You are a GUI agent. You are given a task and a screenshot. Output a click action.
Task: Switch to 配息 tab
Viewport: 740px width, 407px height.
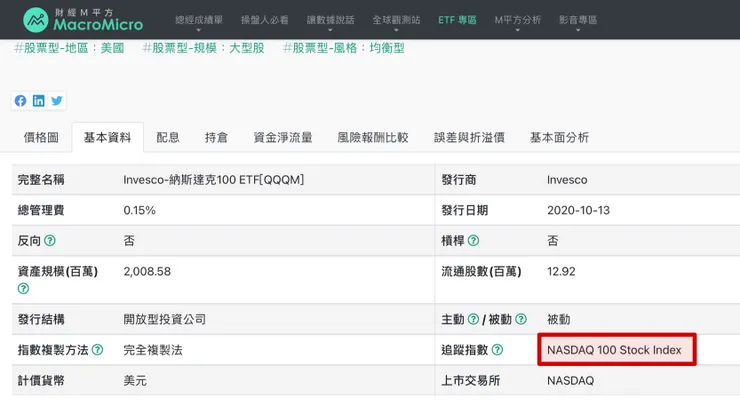pyautogui.click(x=168, y=137)
